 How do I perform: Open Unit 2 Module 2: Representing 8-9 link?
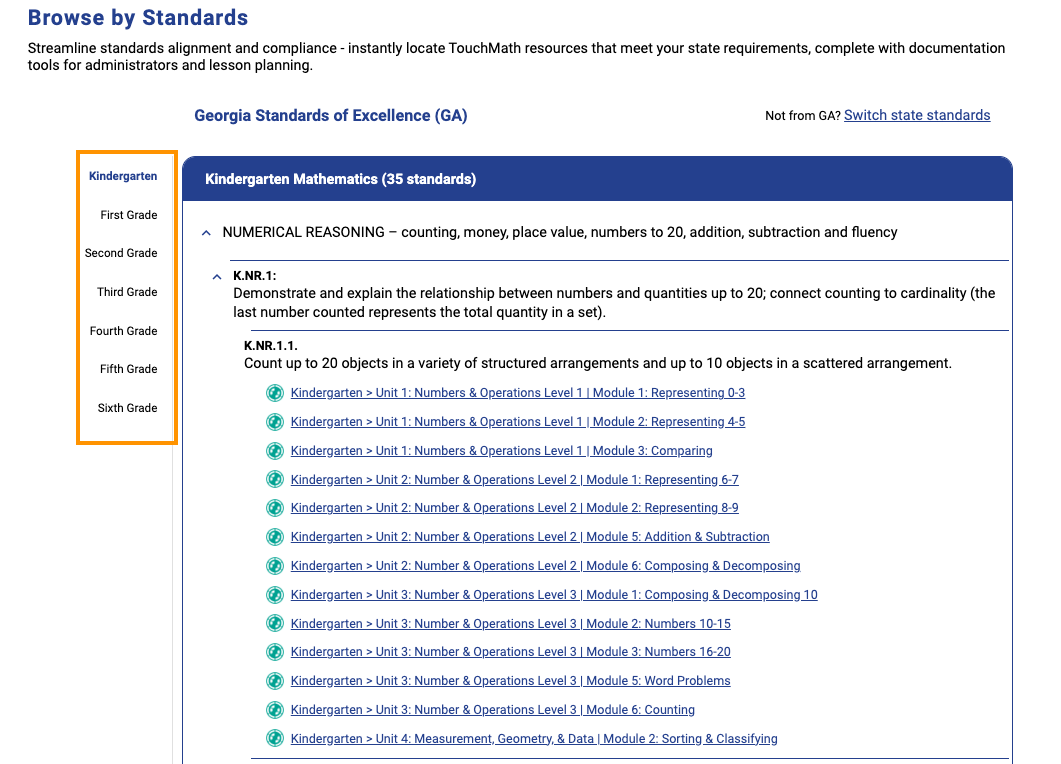point(515,508)
